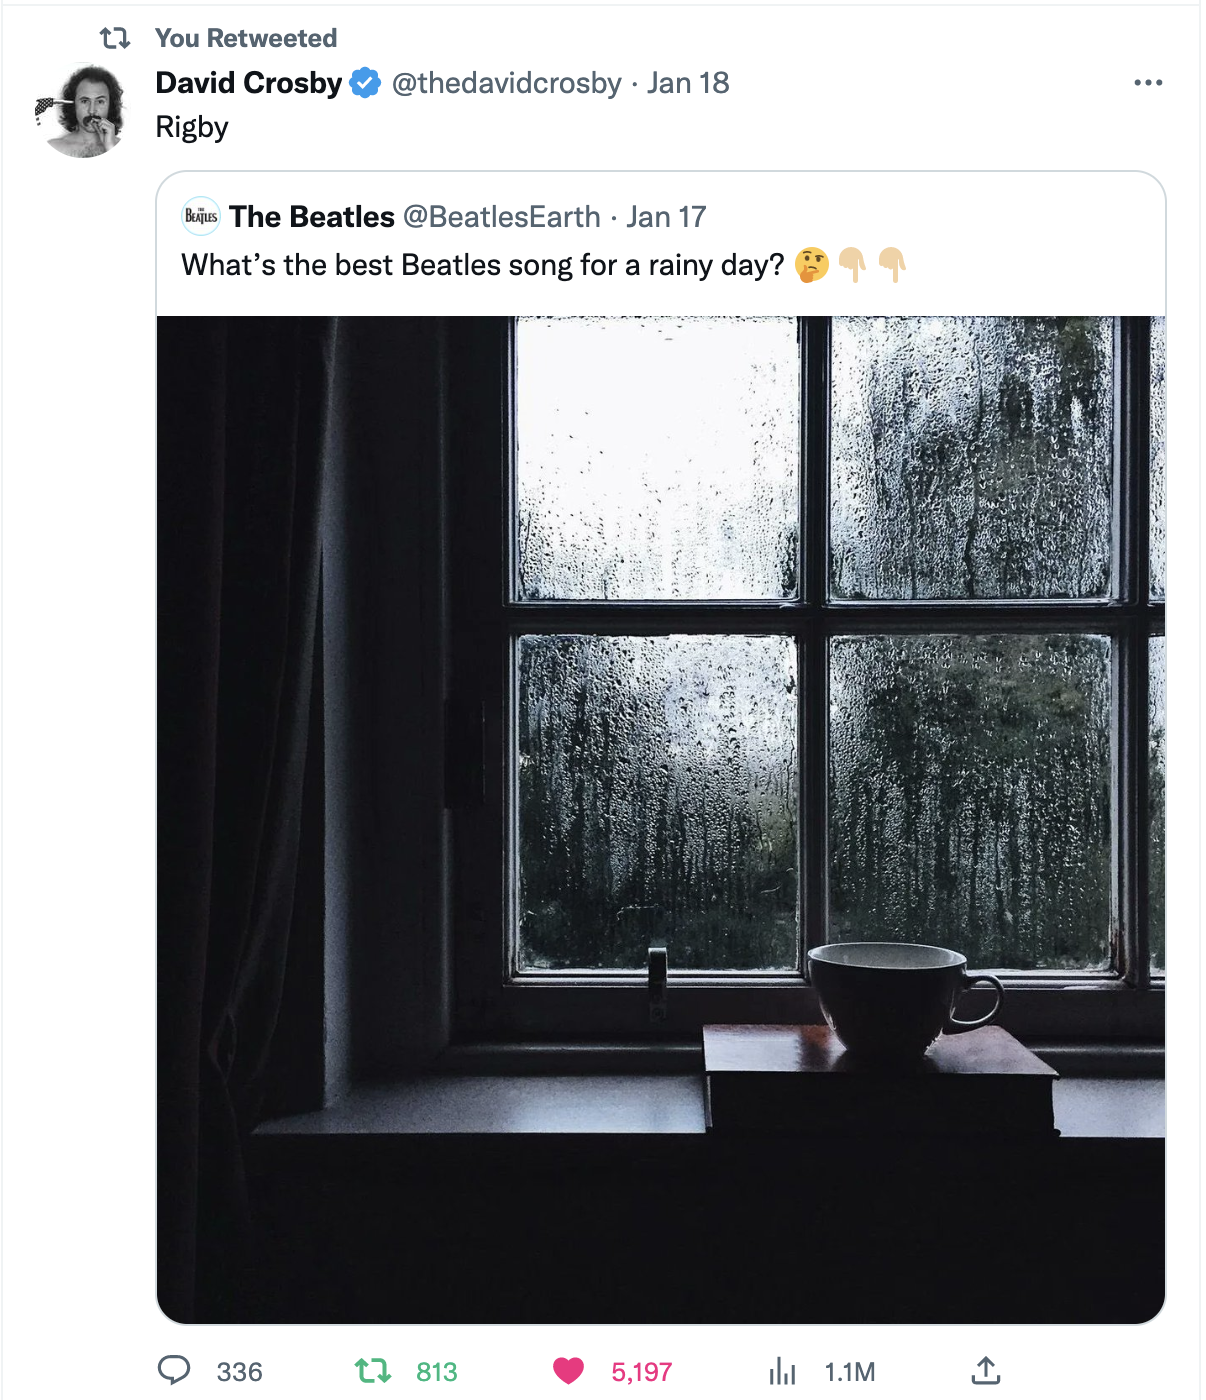Click the reply speech bubble icon

pos(174,1370)
